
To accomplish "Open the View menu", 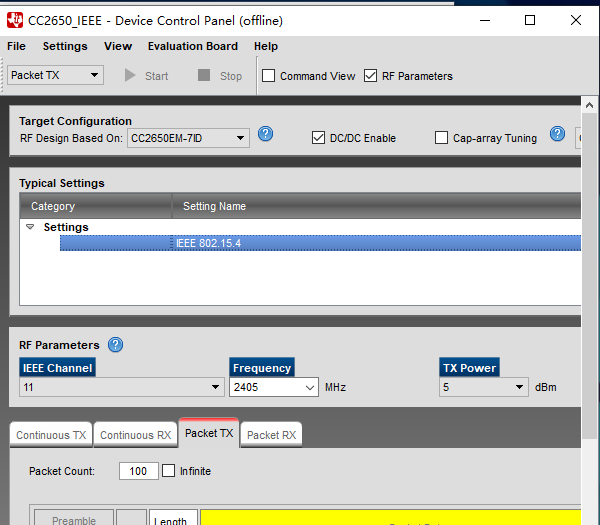I will pyautogui.click(x=118, y=46).
